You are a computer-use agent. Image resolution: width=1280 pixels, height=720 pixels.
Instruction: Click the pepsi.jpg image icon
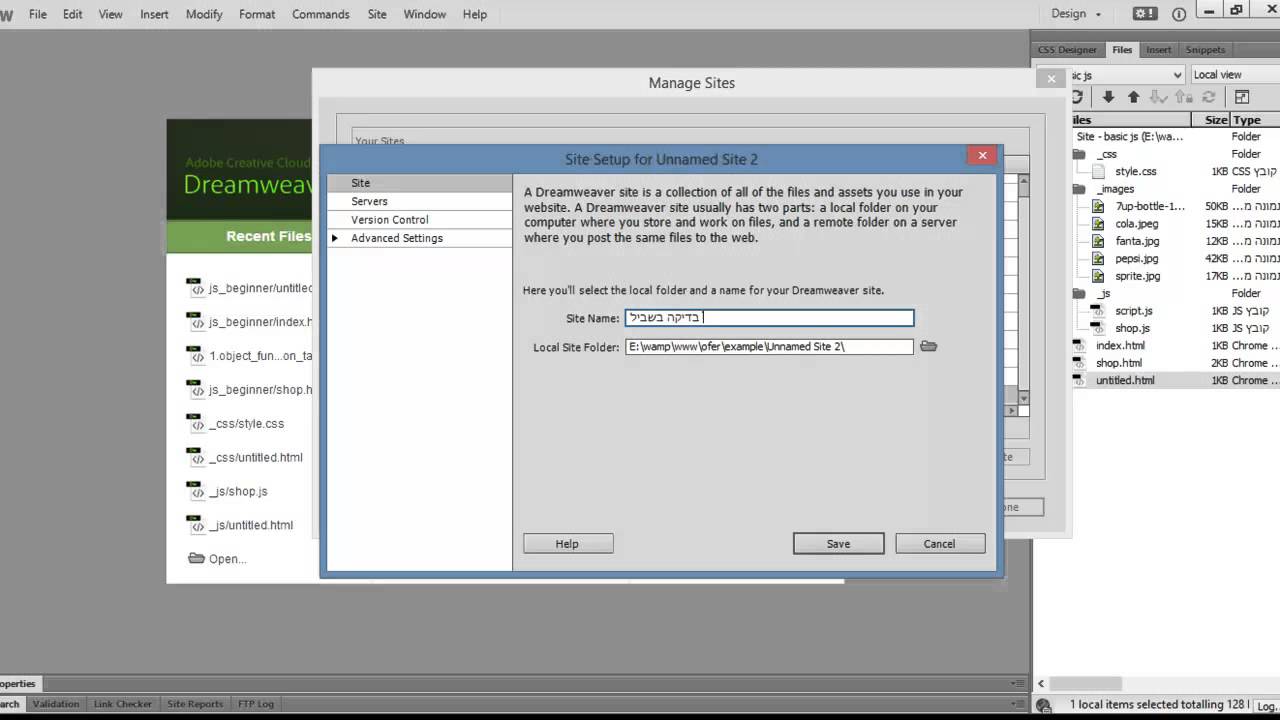click(x=1097, y=259)
